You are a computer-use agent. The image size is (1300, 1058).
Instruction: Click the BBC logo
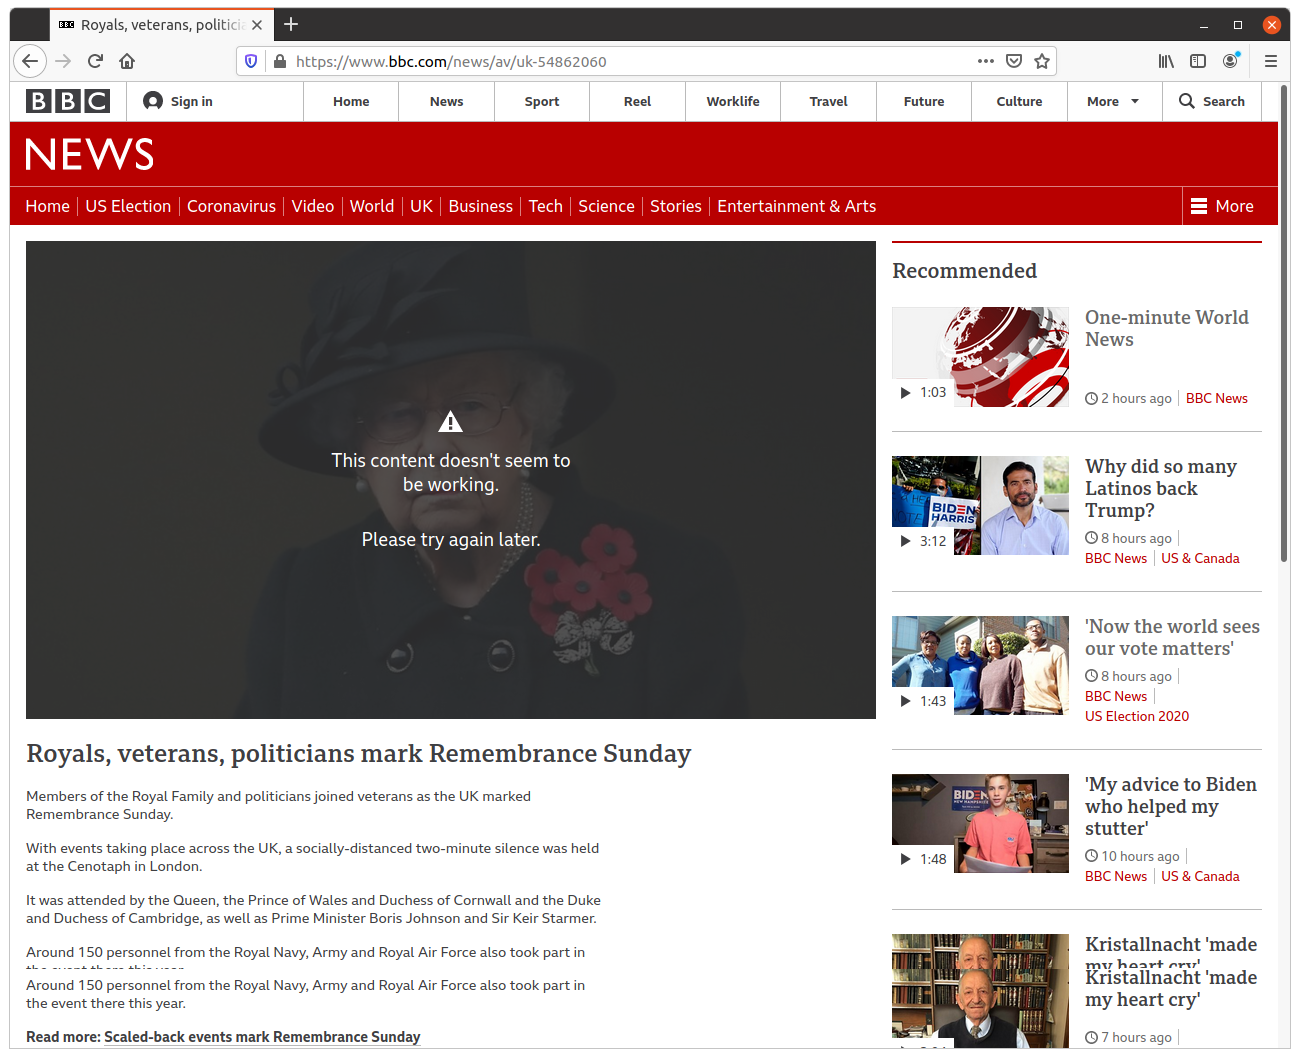[x=68, y=101]
